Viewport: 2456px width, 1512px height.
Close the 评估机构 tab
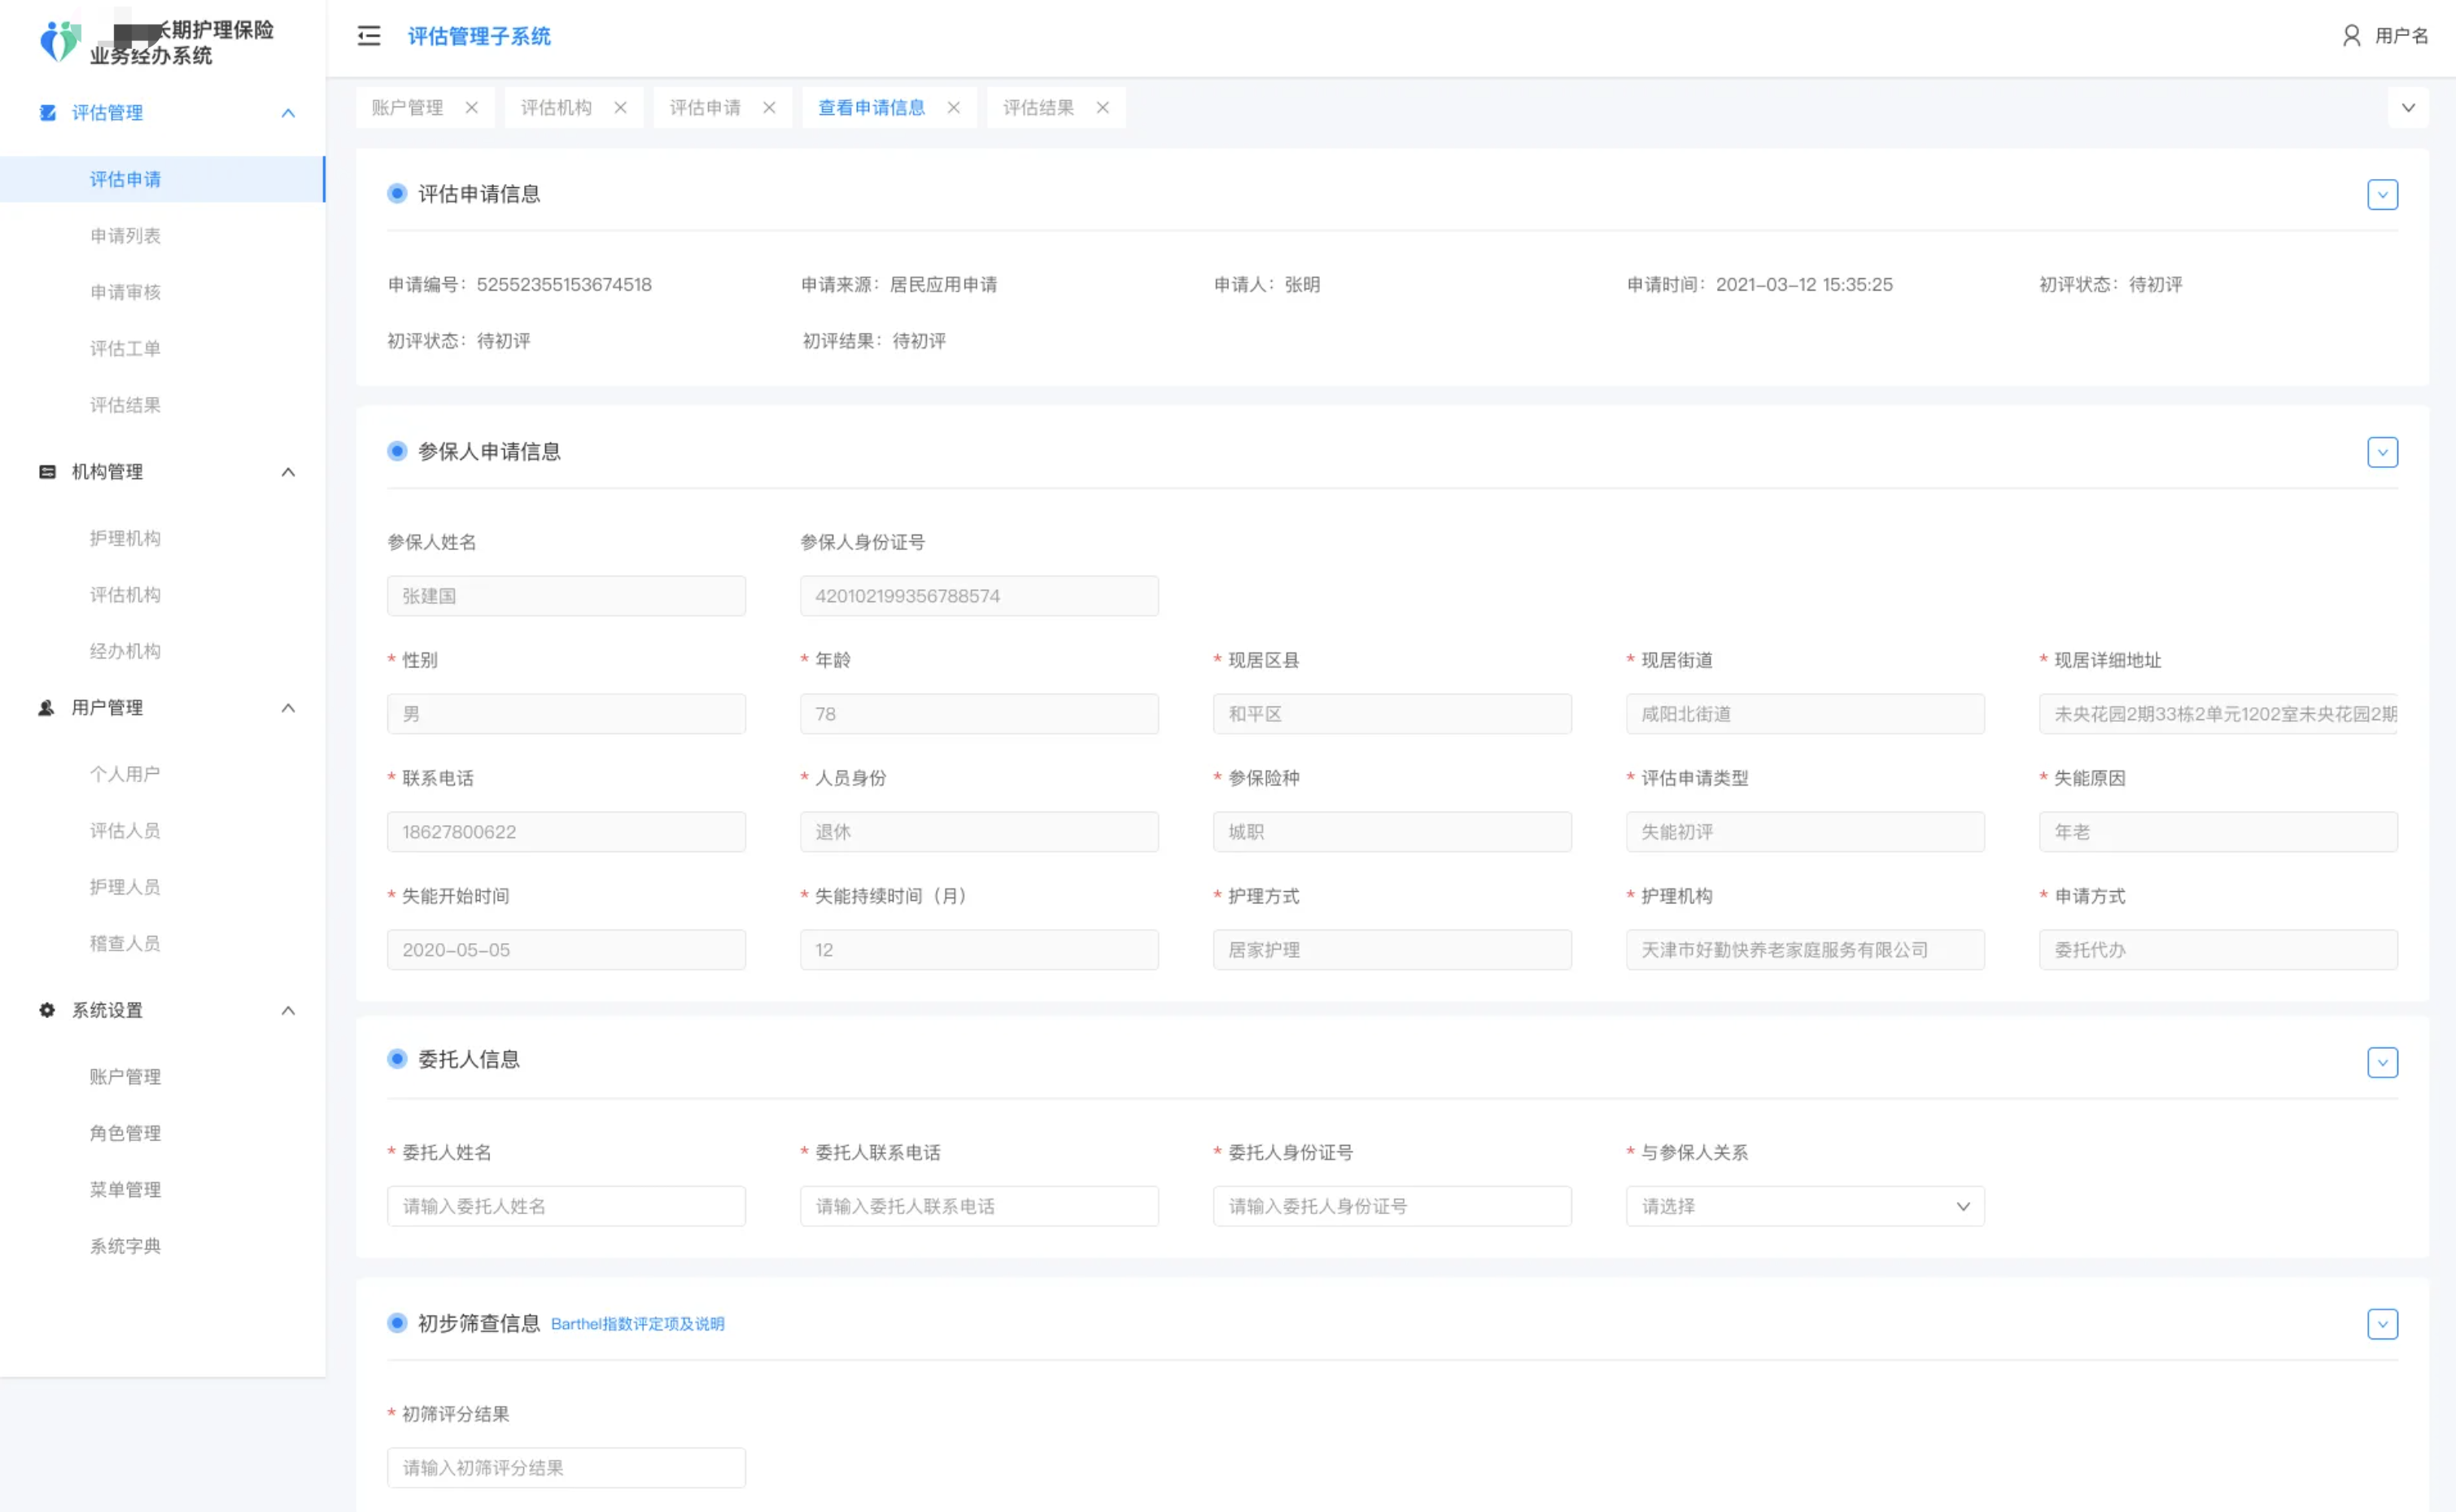(621, 107)
